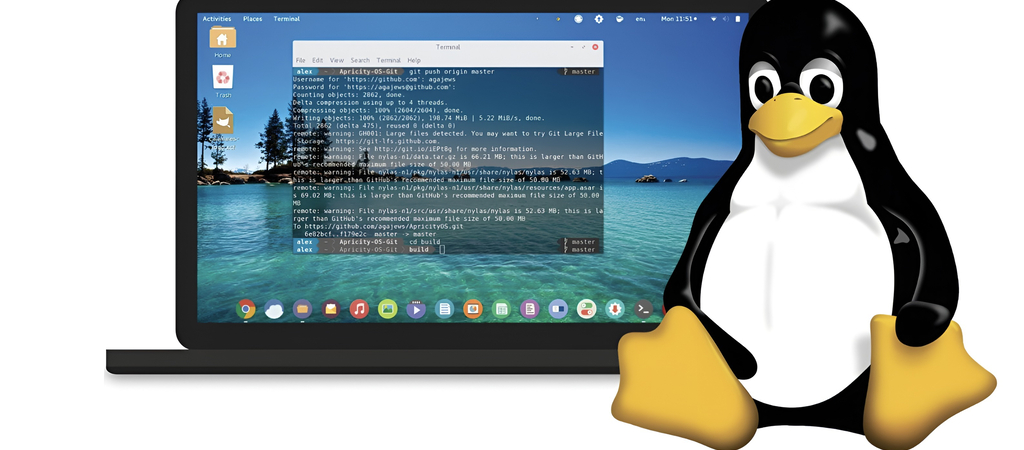This screenshot has width=1024, height=450.
Task: Open the Edit menu in Terminal
Action: pos(317,60)
